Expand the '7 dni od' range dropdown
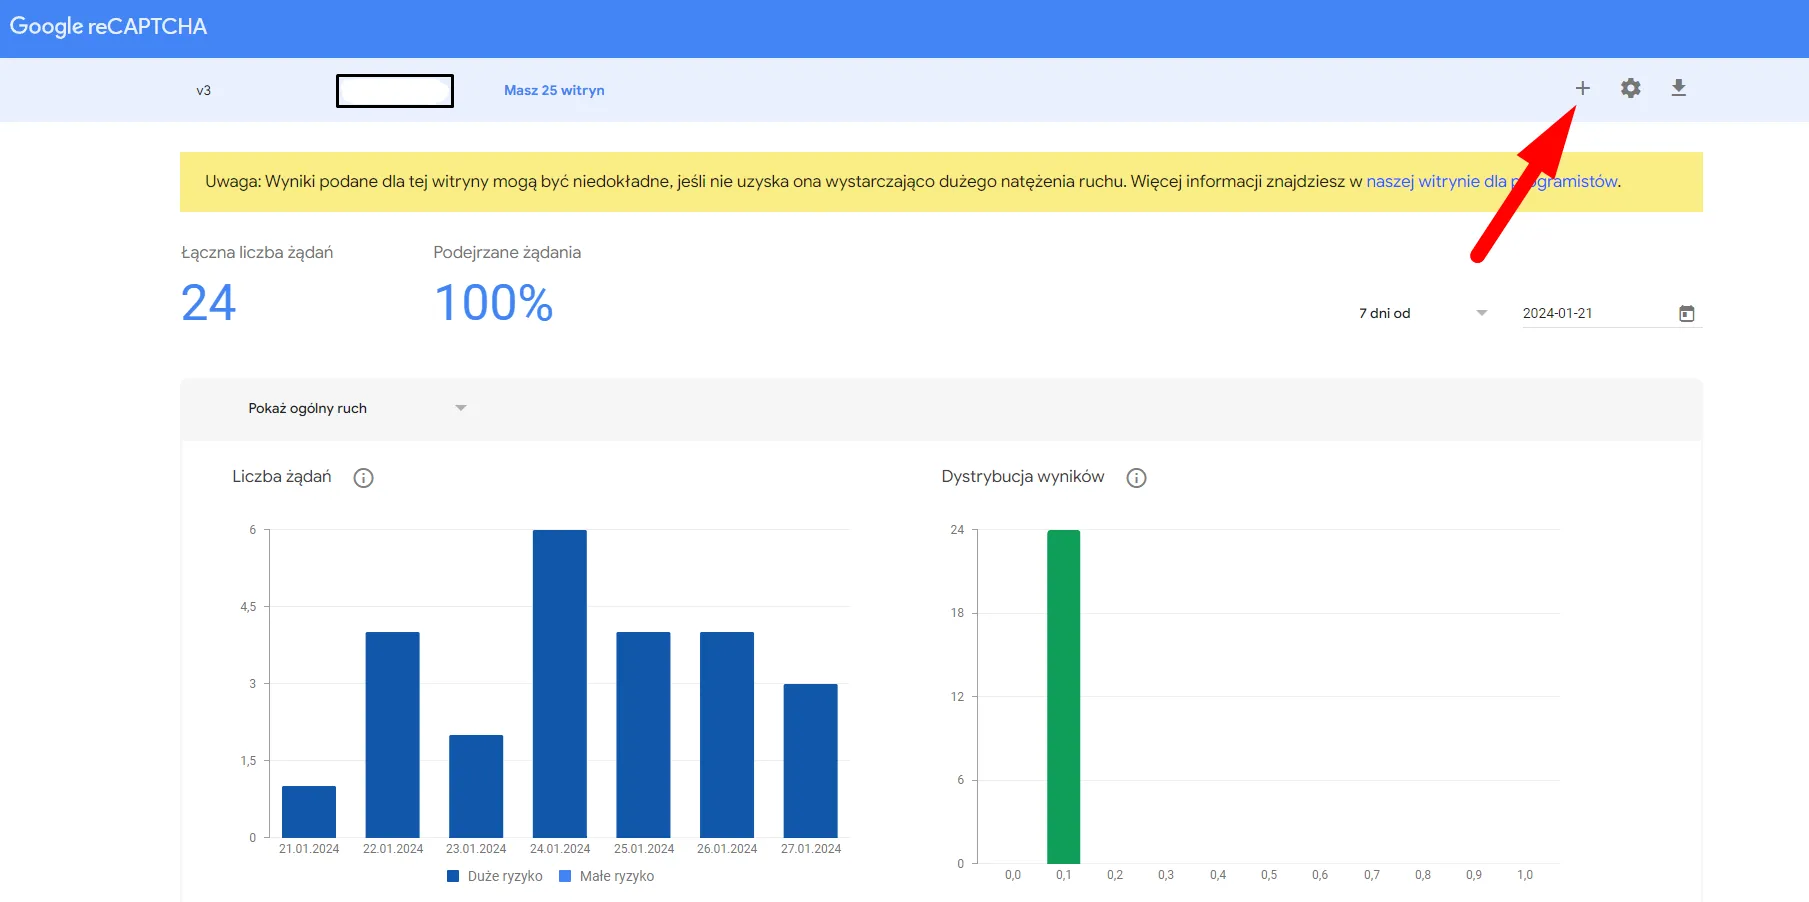 (1423, 313)
